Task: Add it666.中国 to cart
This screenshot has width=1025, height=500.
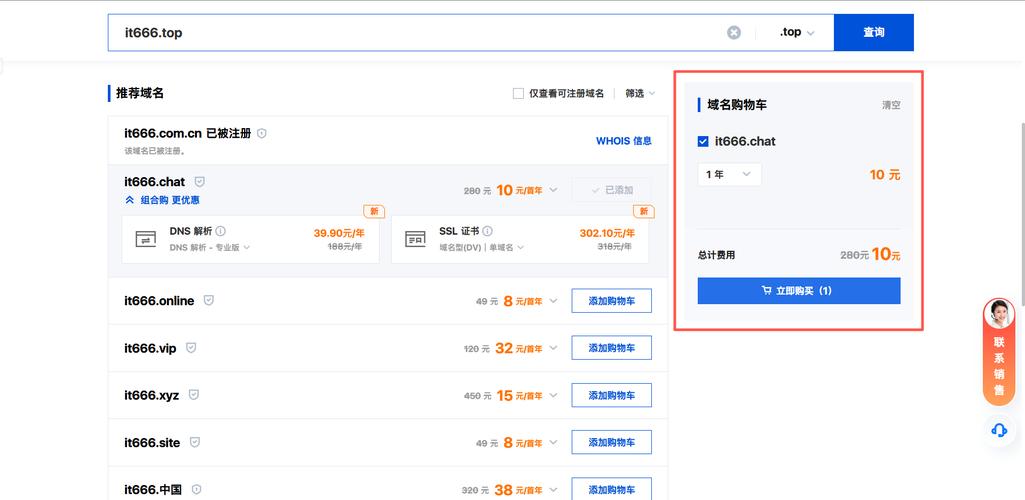Action: pyautogui.click(x=611, y=489)
